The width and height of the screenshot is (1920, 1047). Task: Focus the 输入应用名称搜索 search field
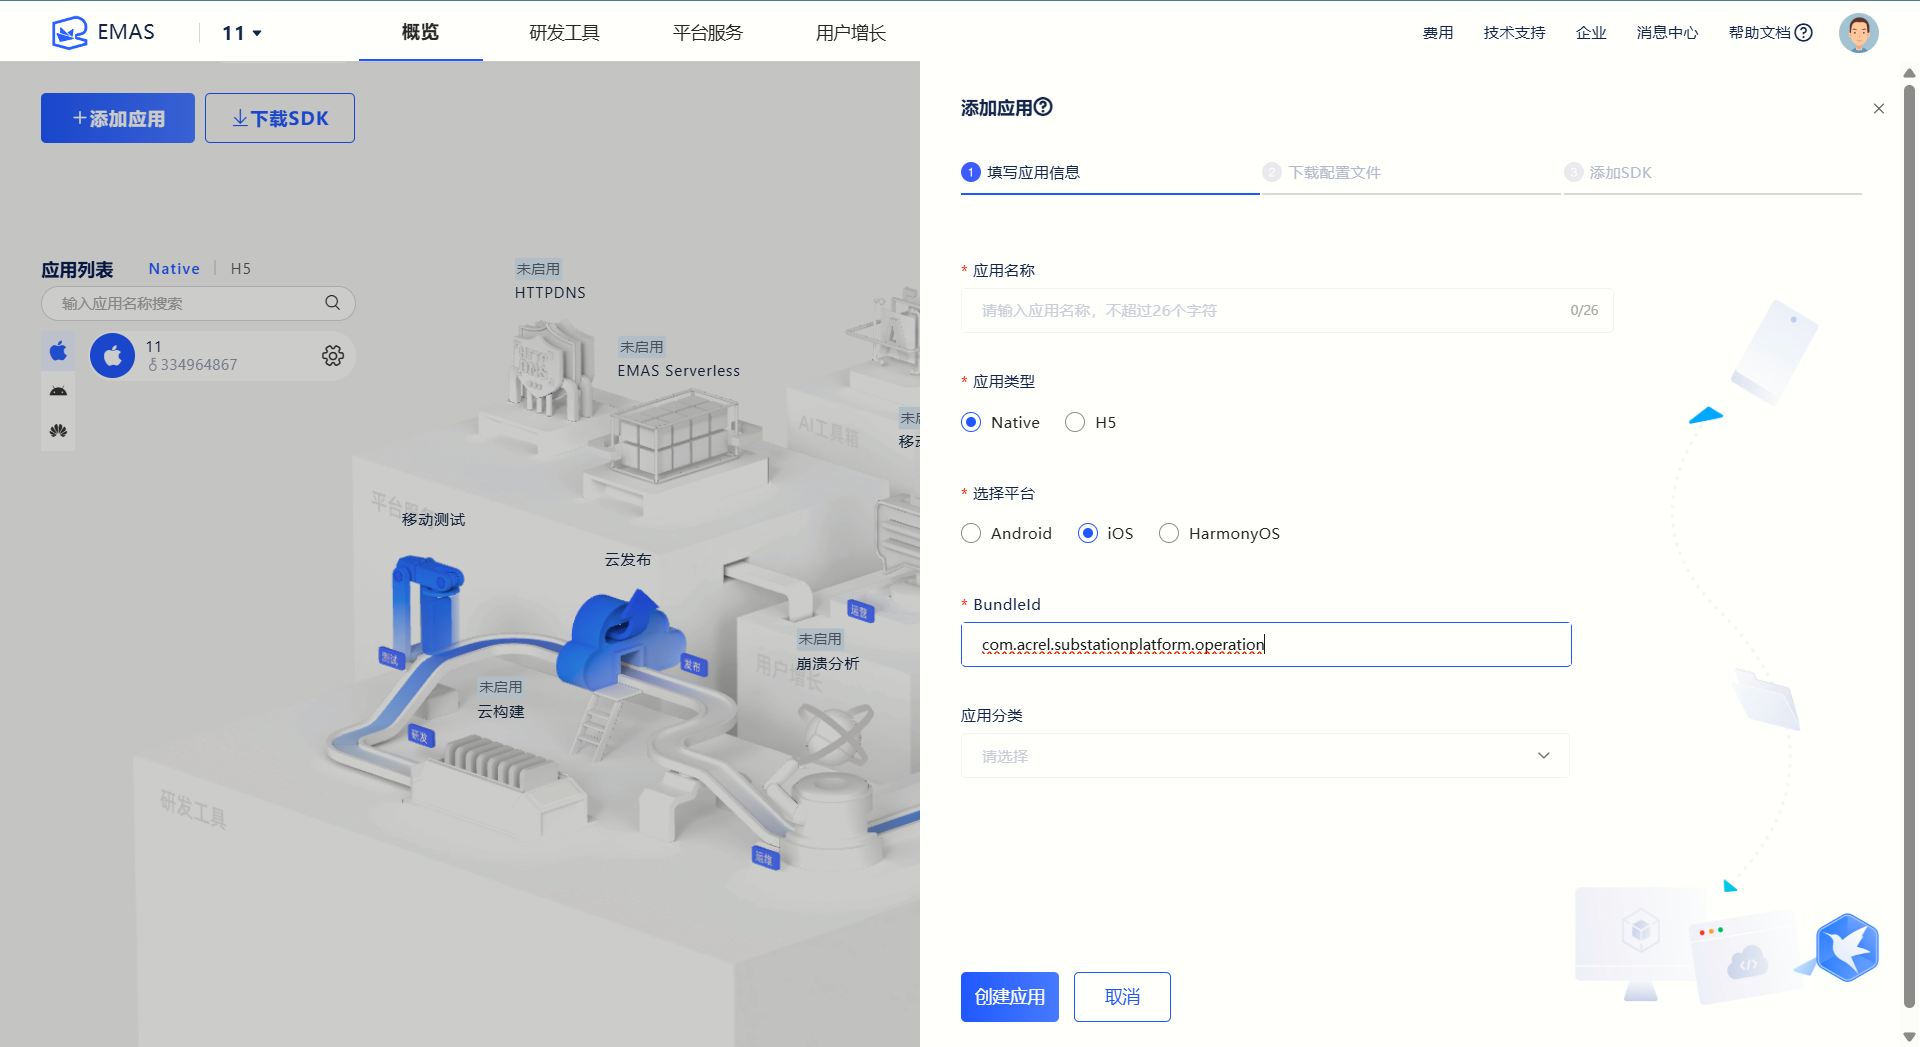[198, 303]
